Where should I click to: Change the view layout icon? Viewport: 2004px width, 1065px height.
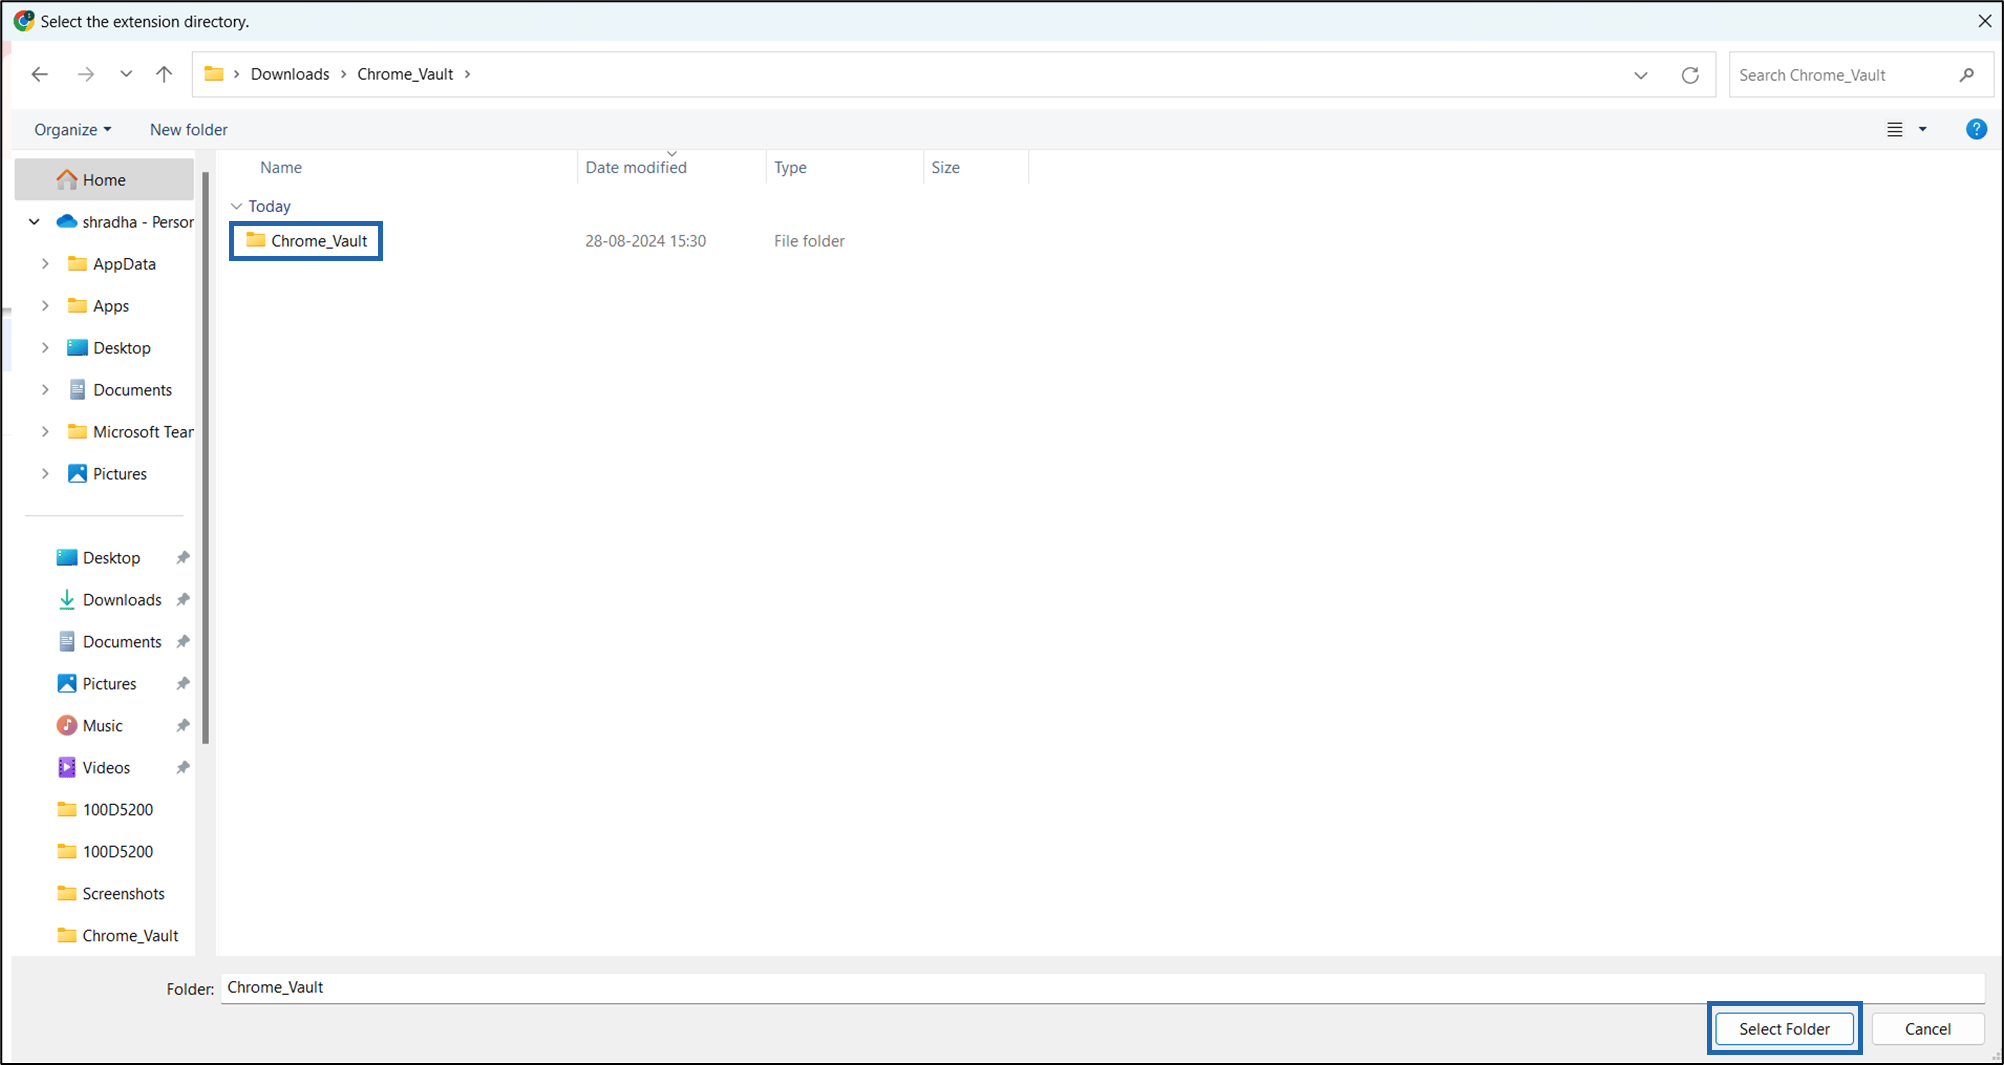tap(1894, 130)
